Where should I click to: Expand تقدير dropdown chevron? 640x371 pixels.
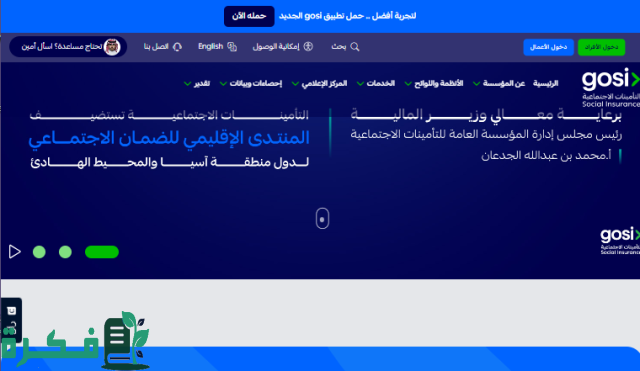click(187, 84)
